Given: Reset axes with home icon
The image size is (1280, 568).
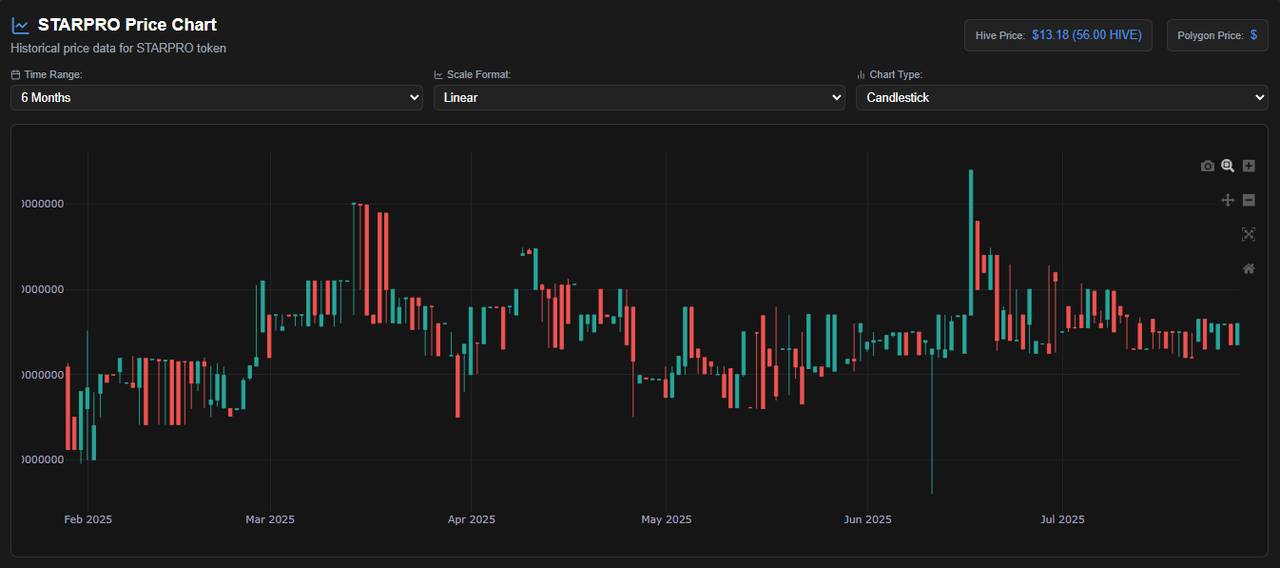Looking at the screenshot, I should tap(1248, 268).
